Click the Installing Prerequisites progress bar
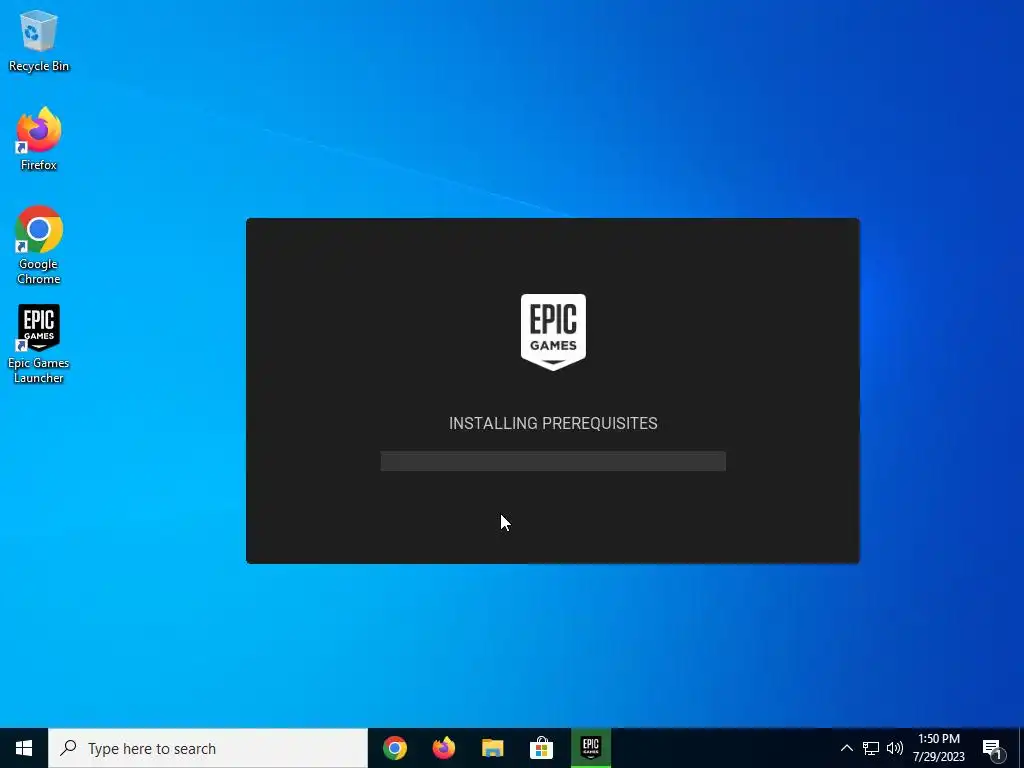1024x768 pixels. click(553, 461)
